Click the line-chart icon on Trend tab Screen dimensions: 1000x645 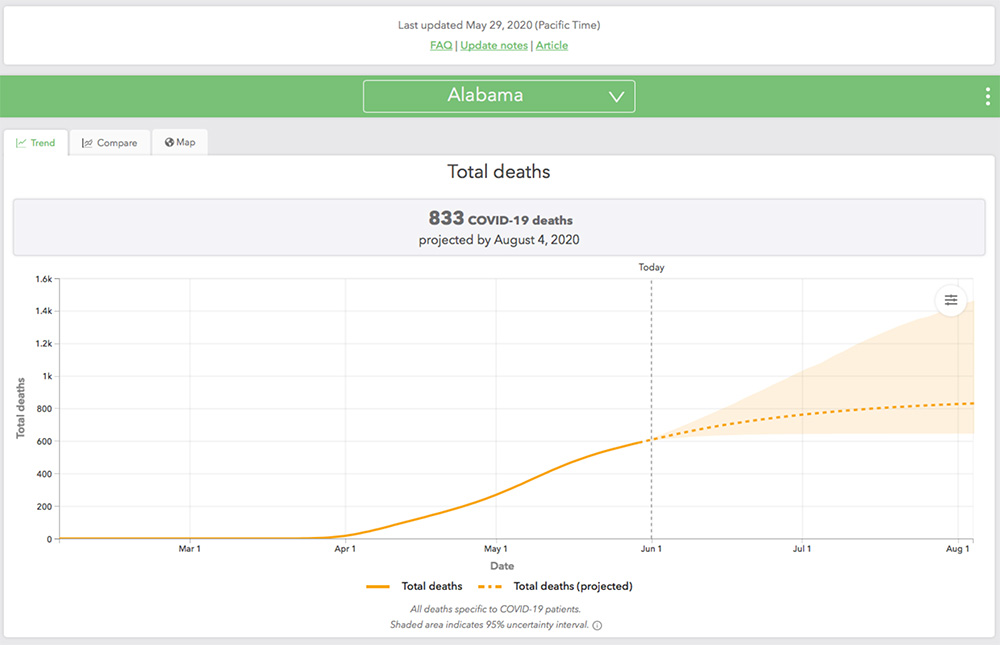[x=20, y=143]
